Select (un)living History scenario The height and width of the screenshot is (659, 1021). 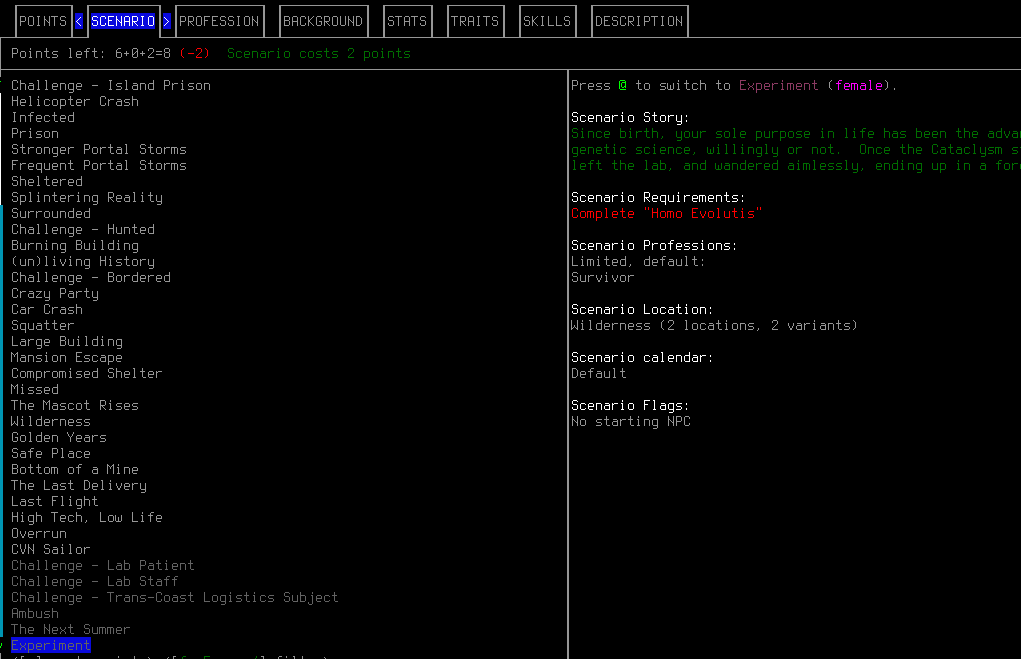point(83,261)
